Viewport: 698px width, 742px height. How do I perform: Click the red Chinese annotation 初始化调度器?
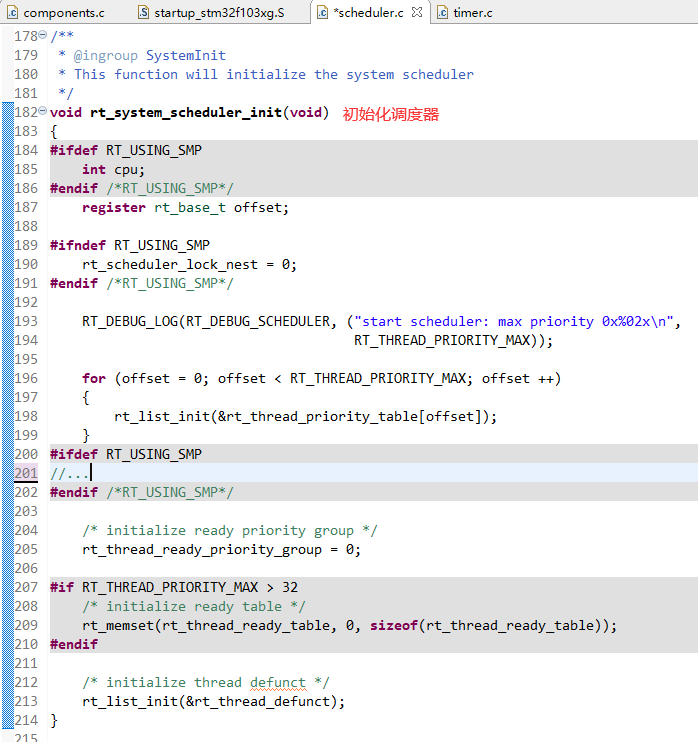click(390, 114)
